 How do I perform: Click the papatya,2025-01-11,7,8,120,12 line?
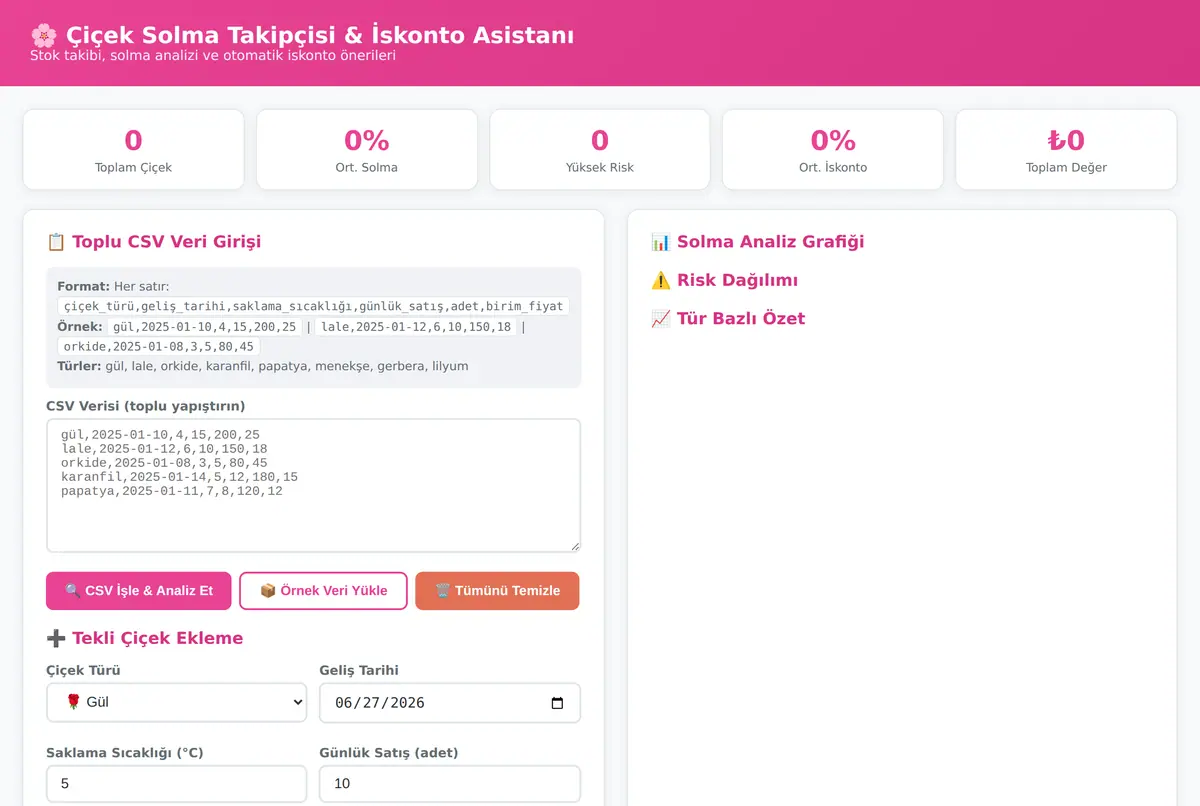(172, 491)
